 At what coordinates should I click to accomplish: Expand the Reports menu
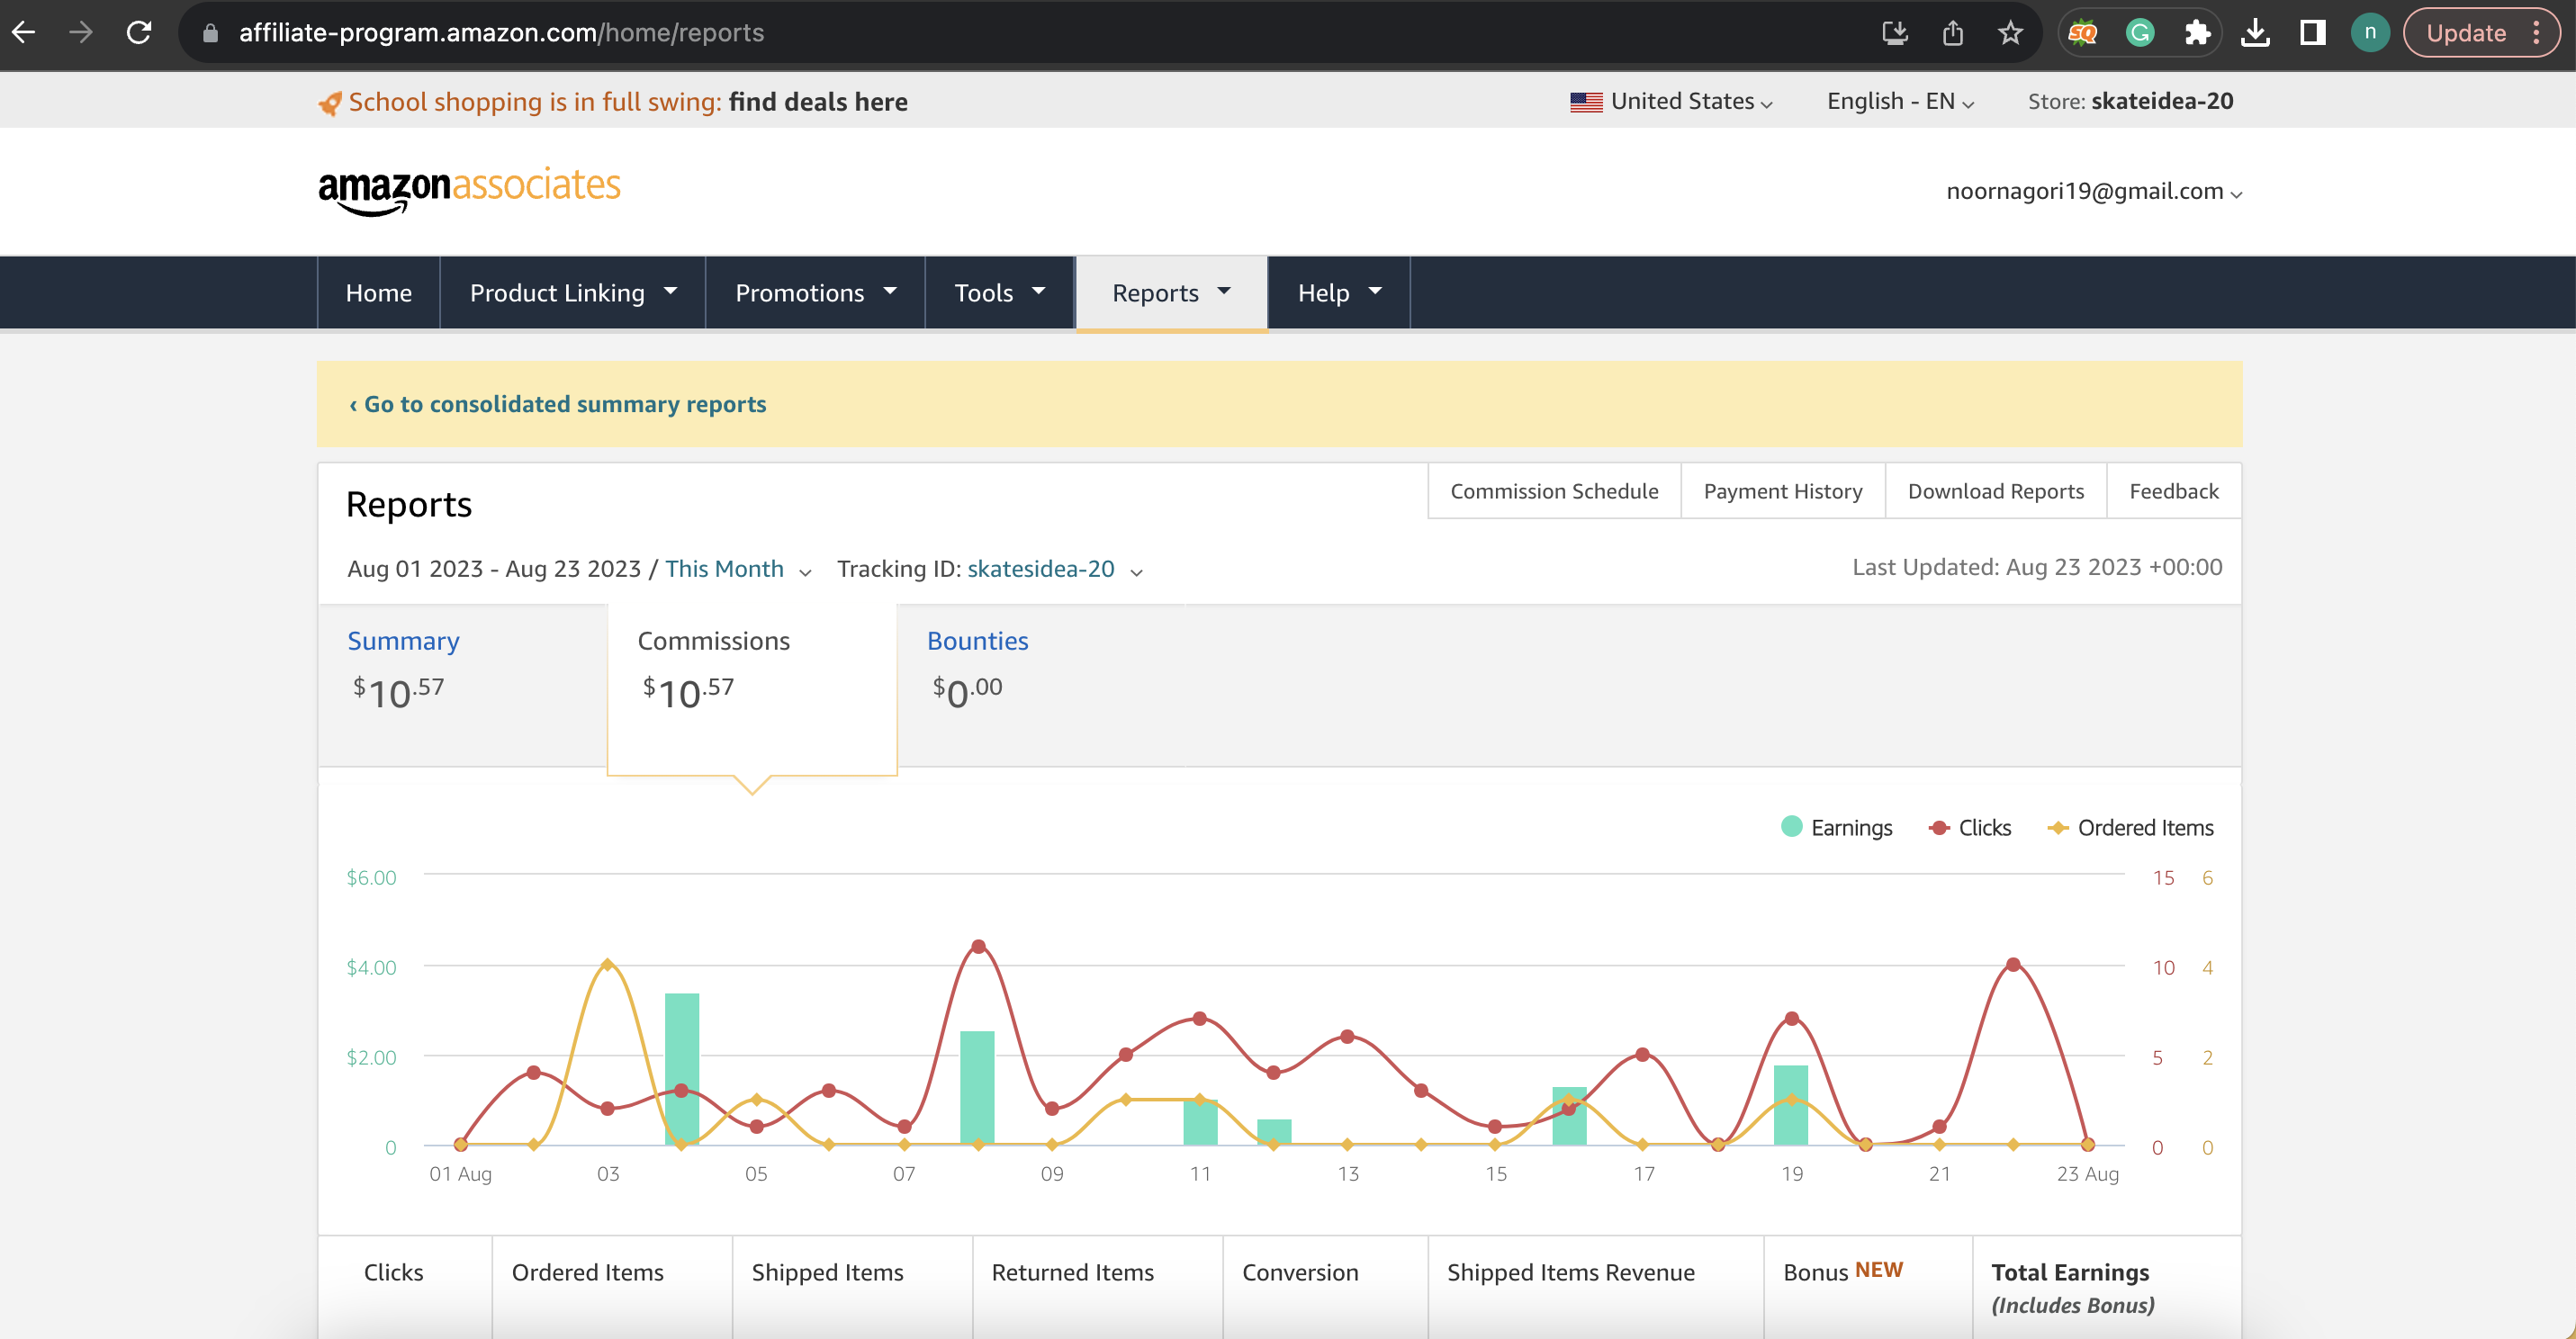click(1171, 293)
